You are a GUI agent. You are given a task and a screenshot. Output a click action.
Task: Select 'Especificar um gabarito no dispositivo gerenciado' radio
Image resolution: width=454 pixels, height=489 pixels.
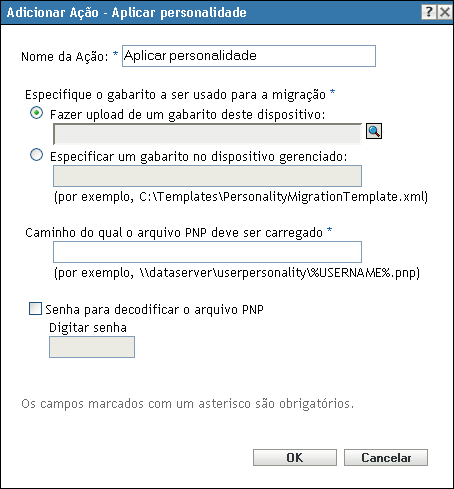point(36,155)
